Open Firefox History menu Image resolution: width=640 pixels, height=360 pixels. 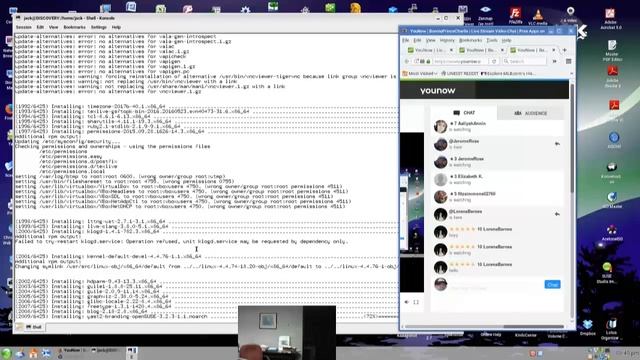tap(447, 40)
